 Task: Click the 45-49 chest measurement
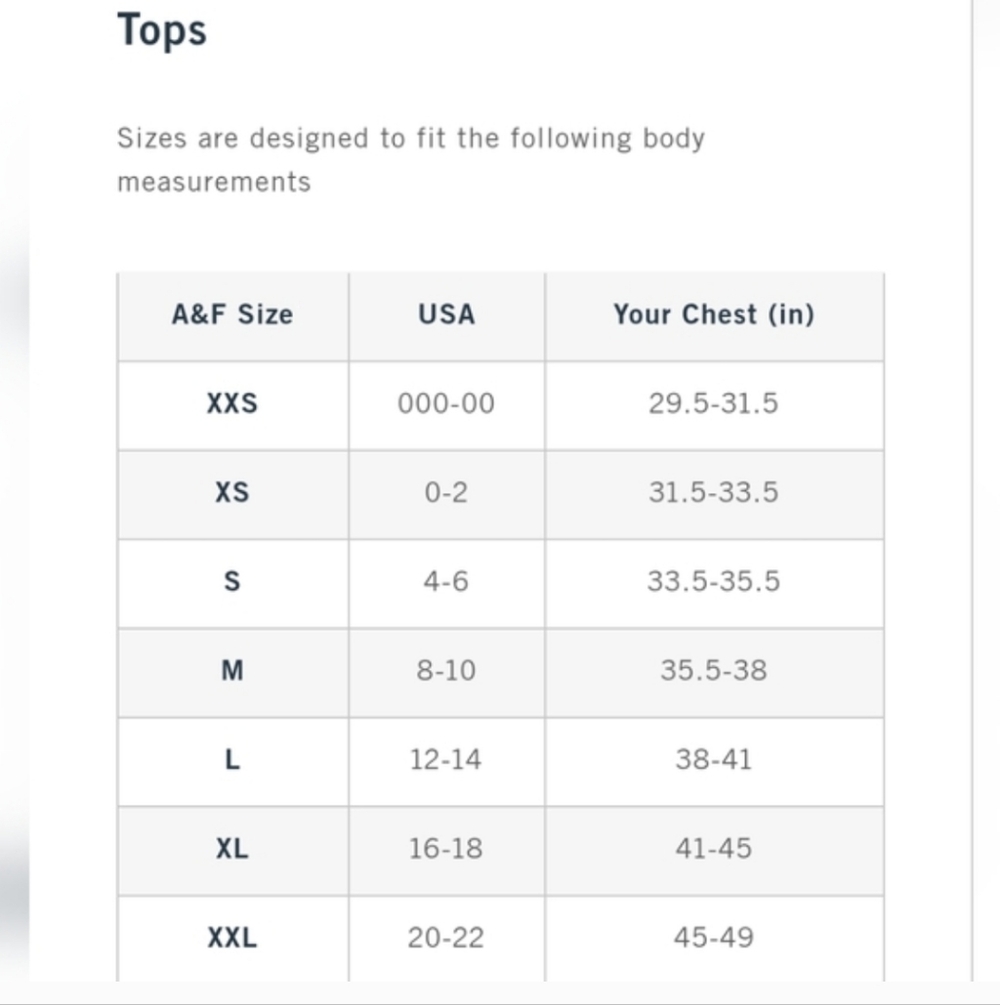pyautogui.click(x=713, y=938)
